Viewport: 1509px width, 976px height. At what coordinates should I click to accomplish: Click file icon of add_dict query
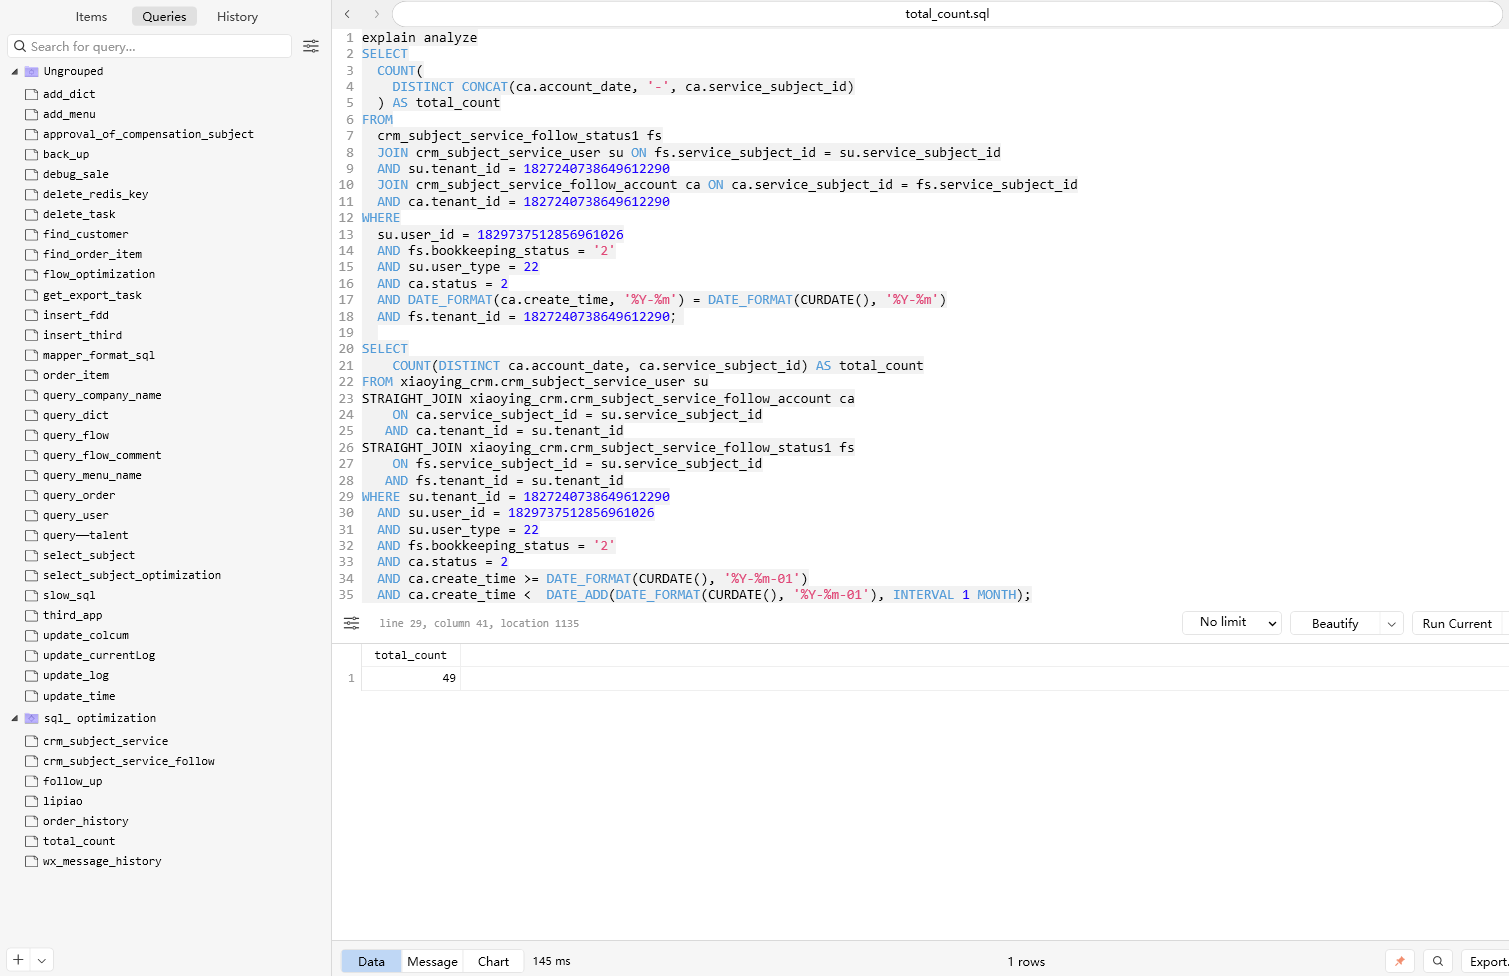(x=31, y=94)
